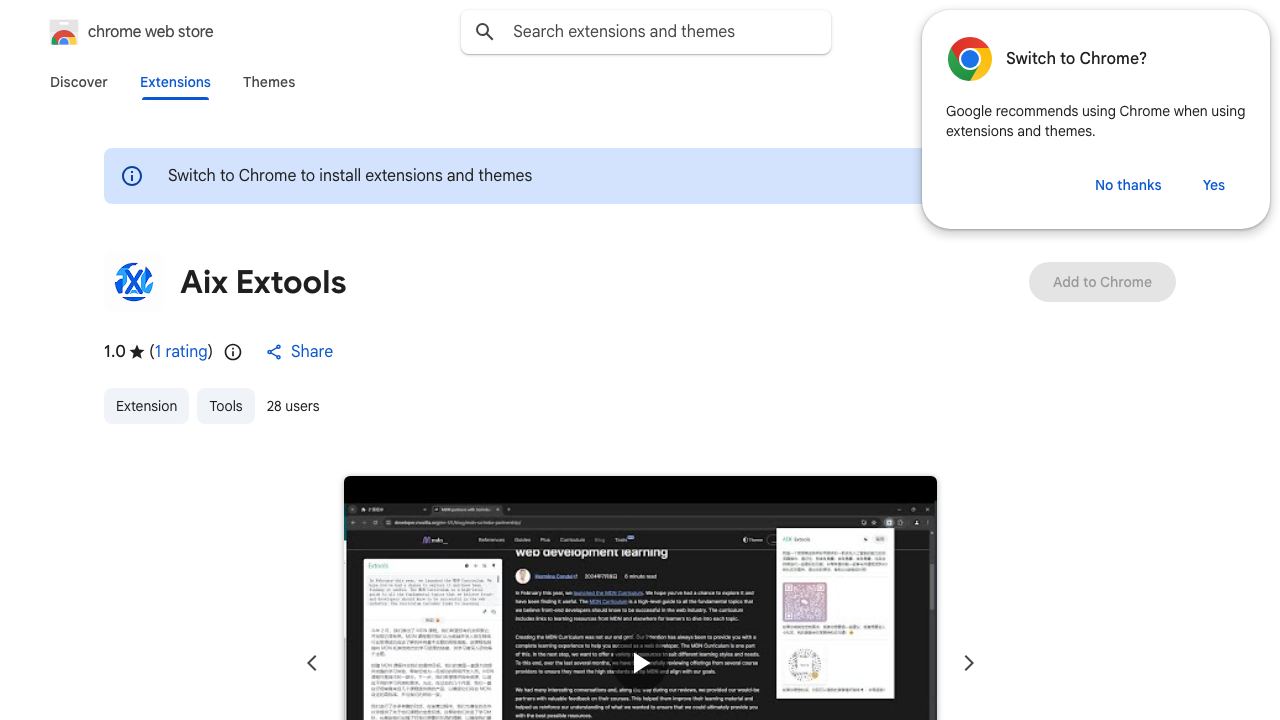Click No thanks in Chrome prompt

click(1128, 185)
